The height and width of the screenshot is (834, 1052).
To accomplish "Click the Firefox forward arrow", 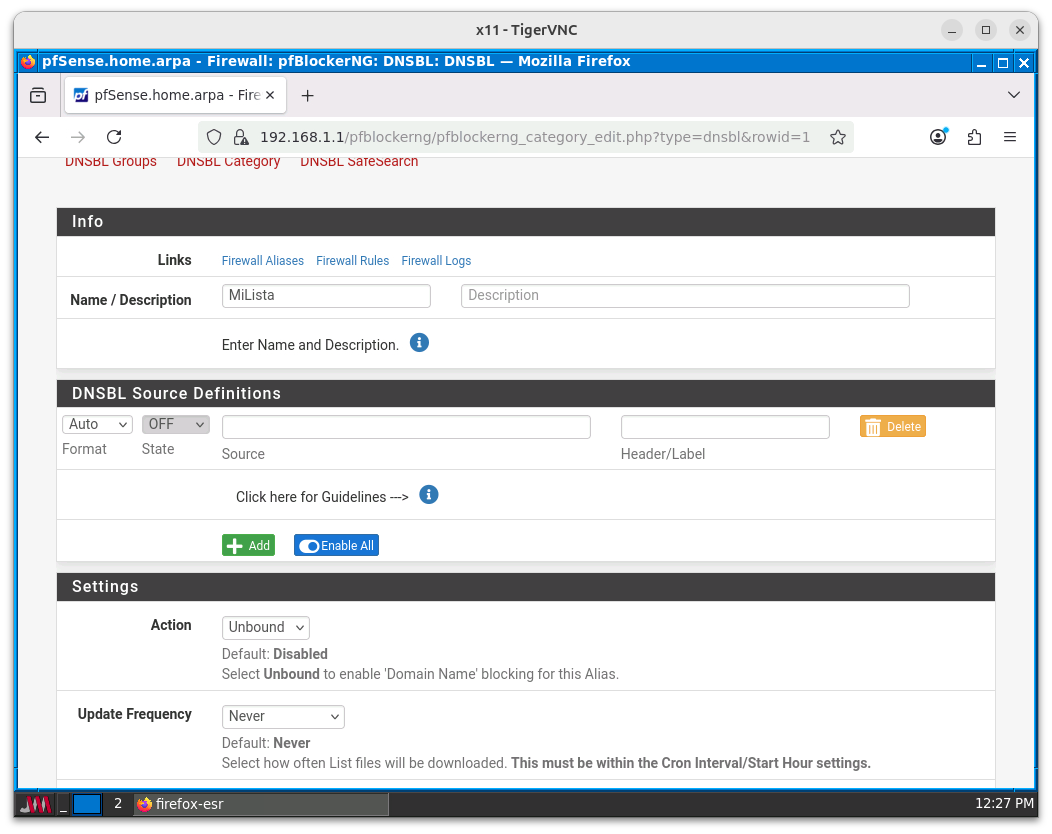I will (x=78, y=138).
